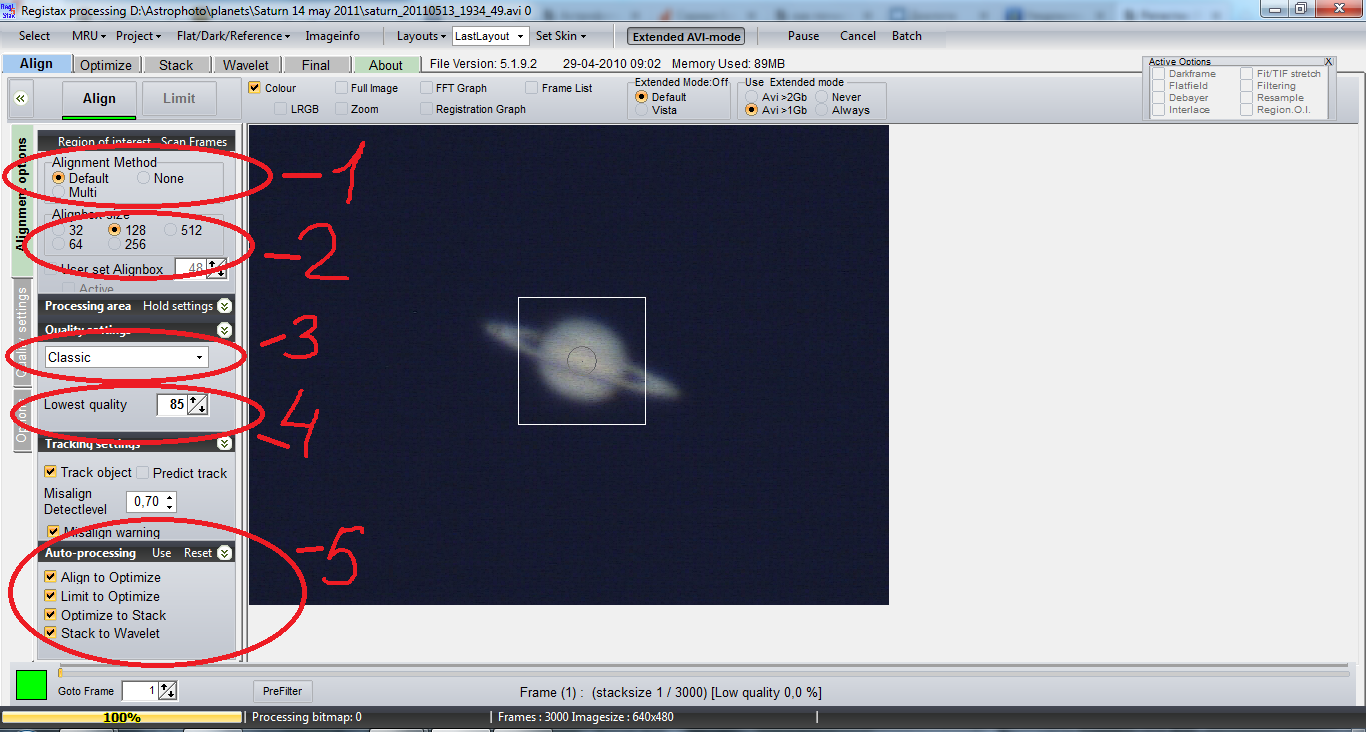Collapse the side panel with double-arrow icon

(21, 99)
